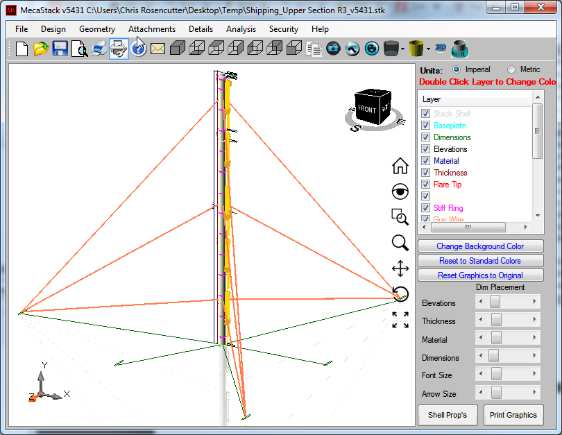This screenshot has width=562, height=435.
Task: Select the zoom window tool
Action: 400,217
